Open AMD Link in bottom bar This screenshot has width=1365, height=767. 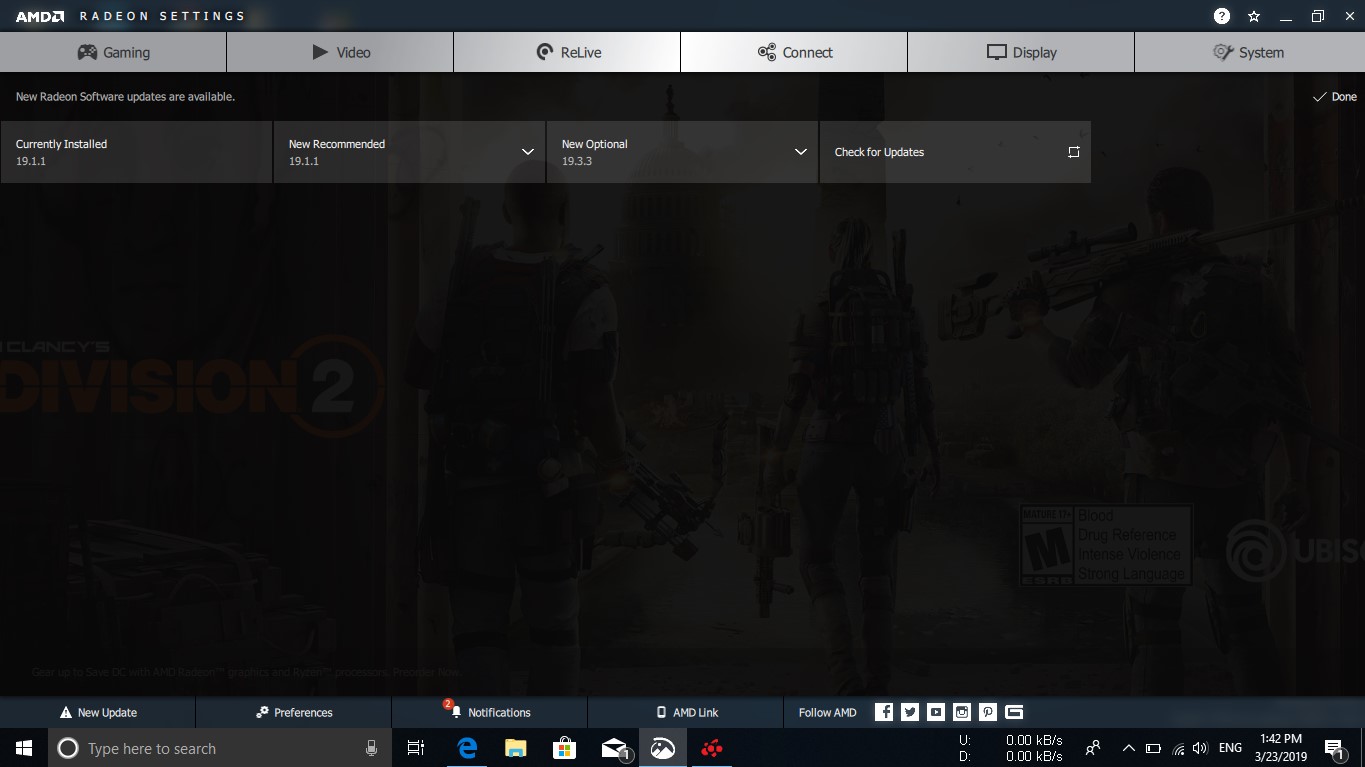click(686, 712)
